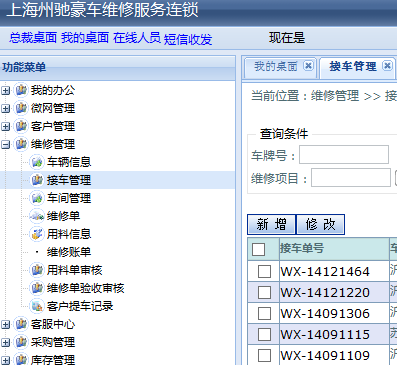Check the box for WX-14121220

[x=264, y=293]
